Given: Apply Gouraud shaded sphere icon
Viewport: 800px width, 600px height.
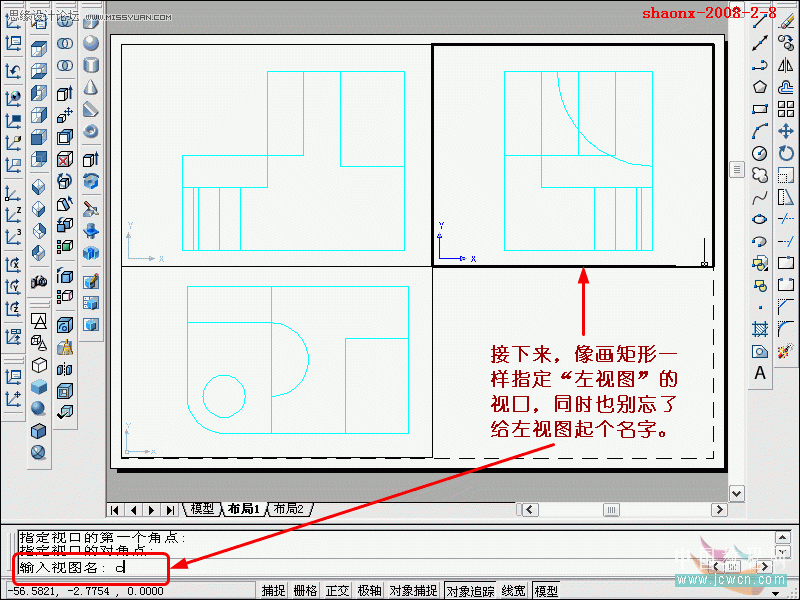Looking at the screenshot, I should [x=39, y=408].
